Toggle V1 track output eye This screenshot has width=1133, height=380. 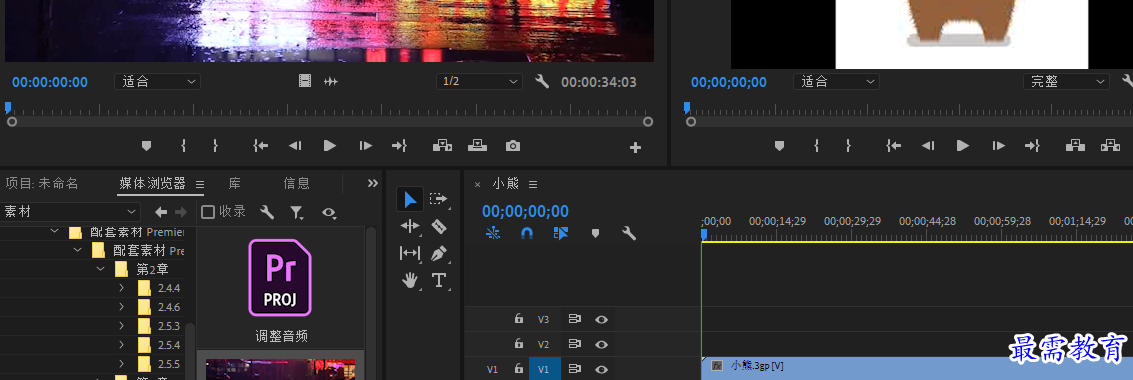pyautogui.click(x=601, y=369)
